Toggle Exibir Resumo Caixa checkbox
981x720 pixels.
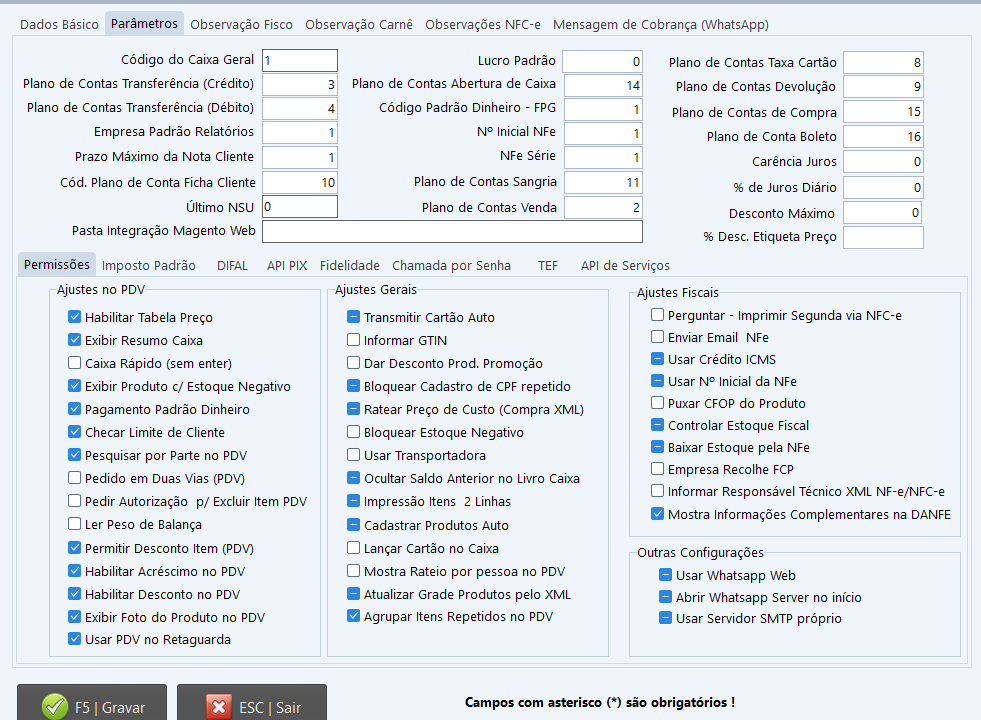point(74,340)
